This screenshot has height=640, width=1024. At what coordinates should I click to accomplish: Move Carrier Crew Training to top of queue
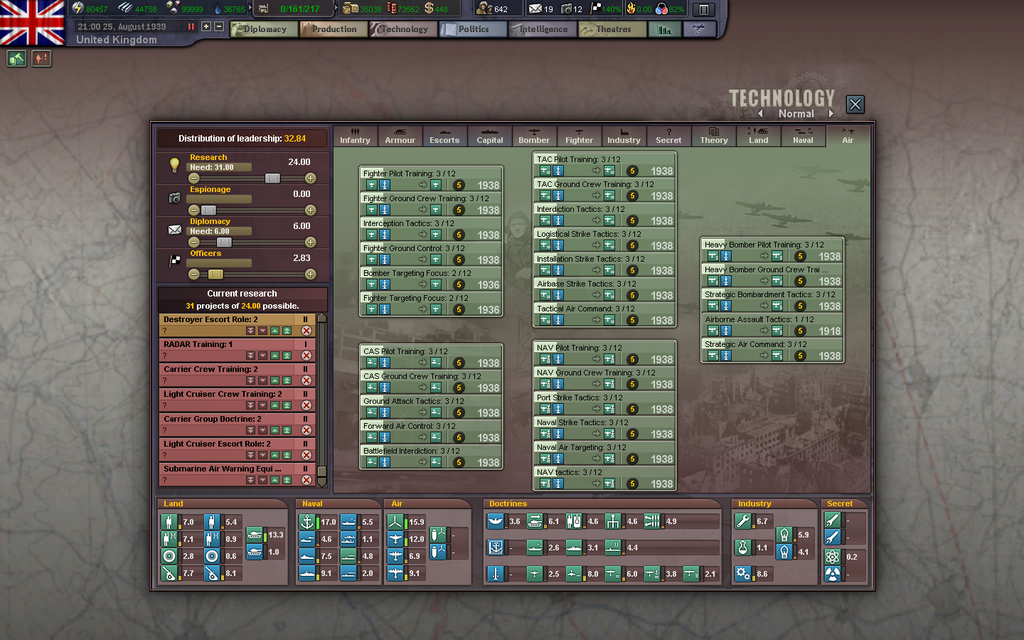[287, 381]
